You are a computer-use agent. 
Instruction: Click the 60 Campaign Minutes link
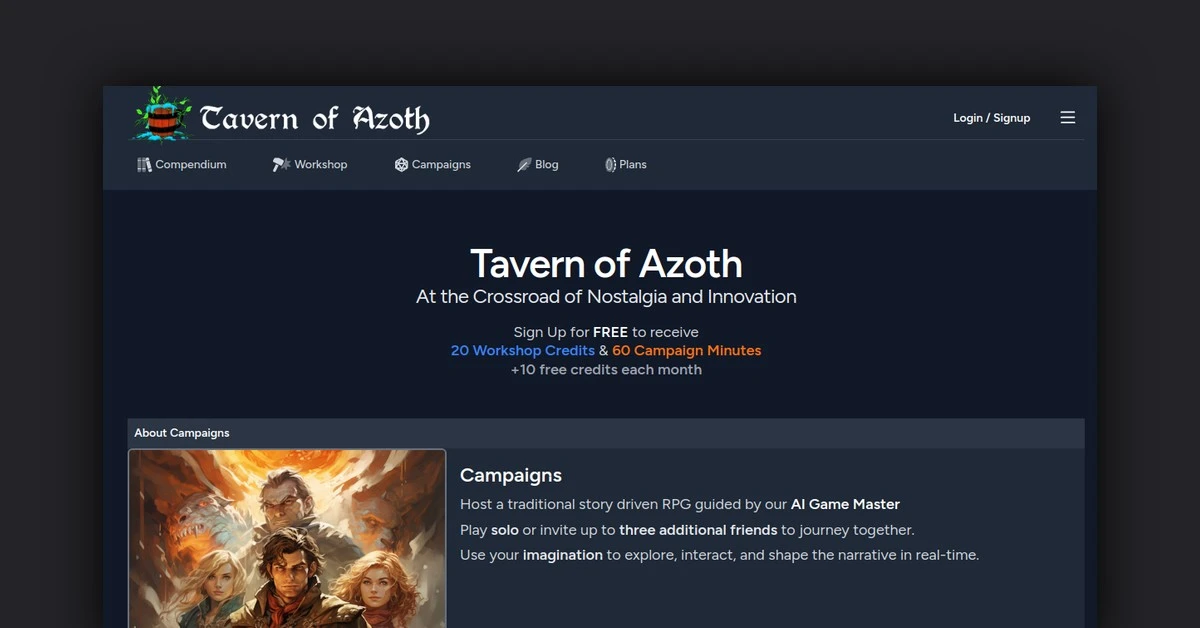coord(687,350)
